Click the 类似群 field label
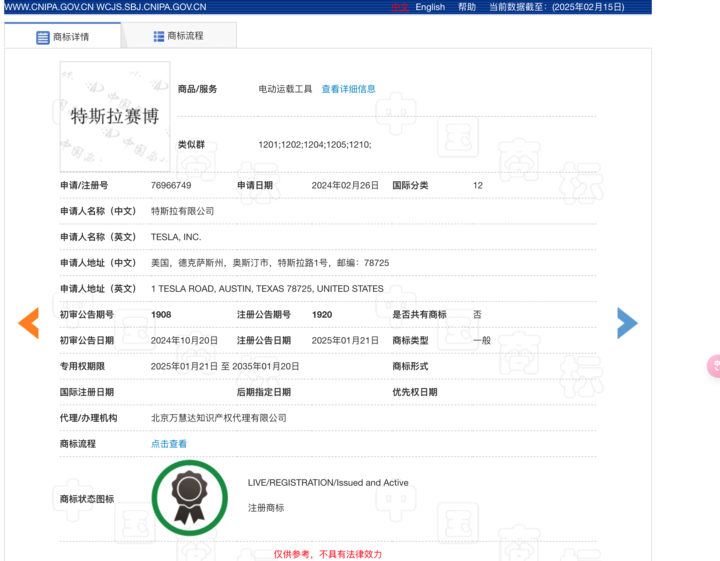 [x=191, y=145]
